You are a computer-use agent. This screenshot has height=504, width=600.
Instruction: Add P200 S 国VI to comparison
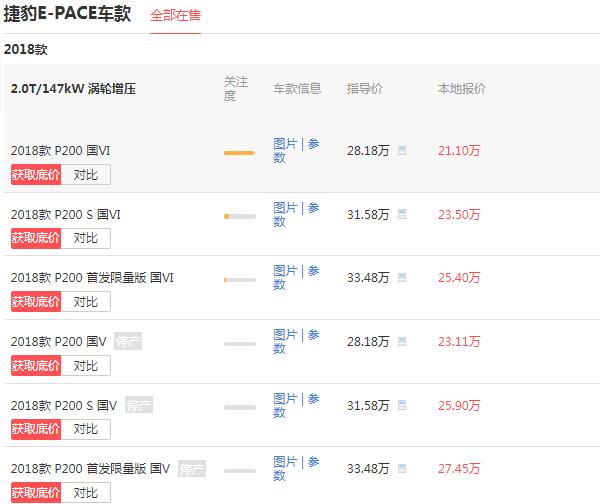86,238
